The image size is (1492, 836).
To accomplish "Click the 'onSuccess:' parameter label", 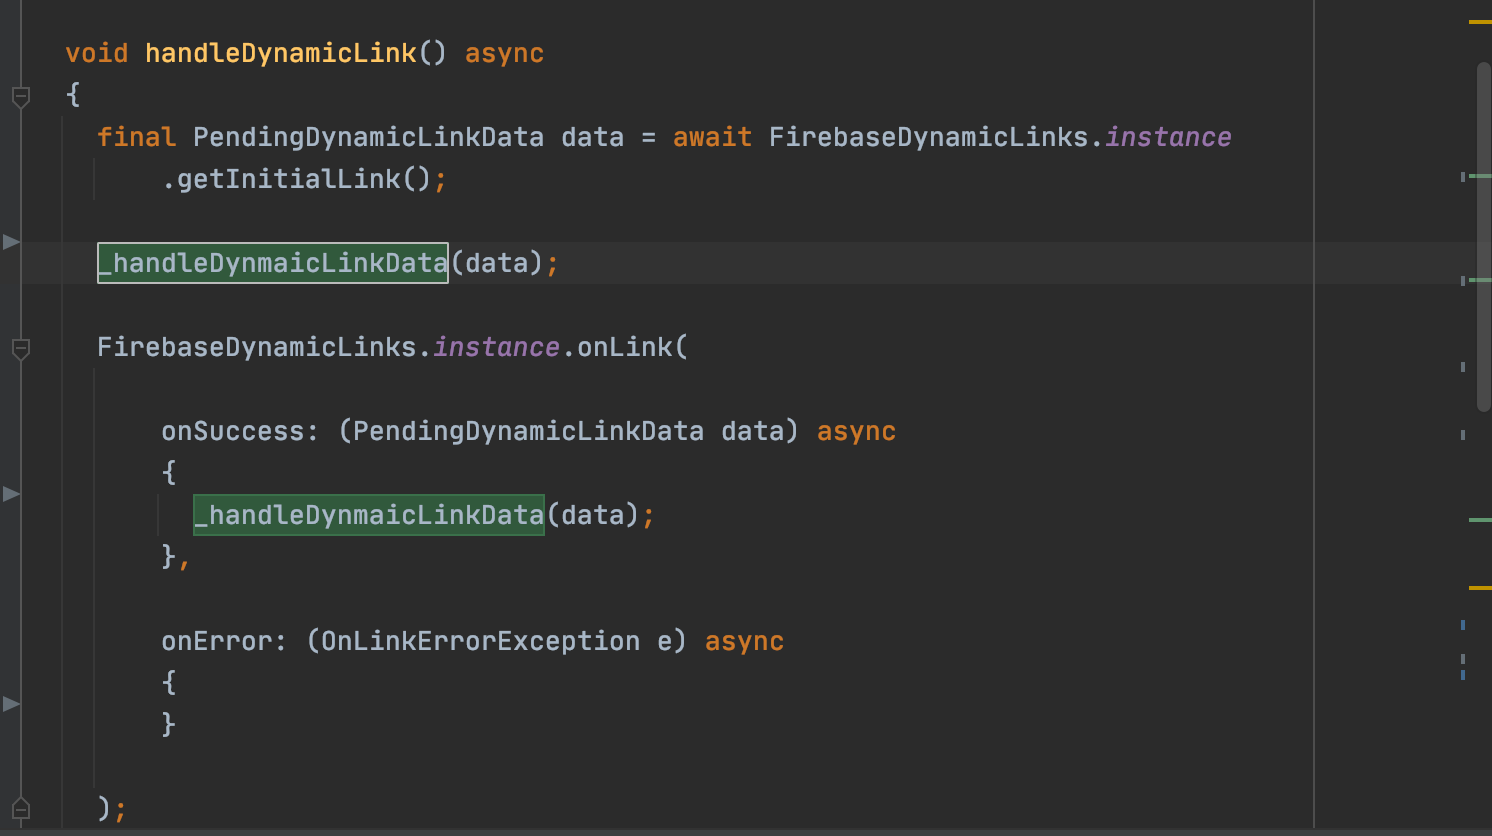I will pos(240,431).
